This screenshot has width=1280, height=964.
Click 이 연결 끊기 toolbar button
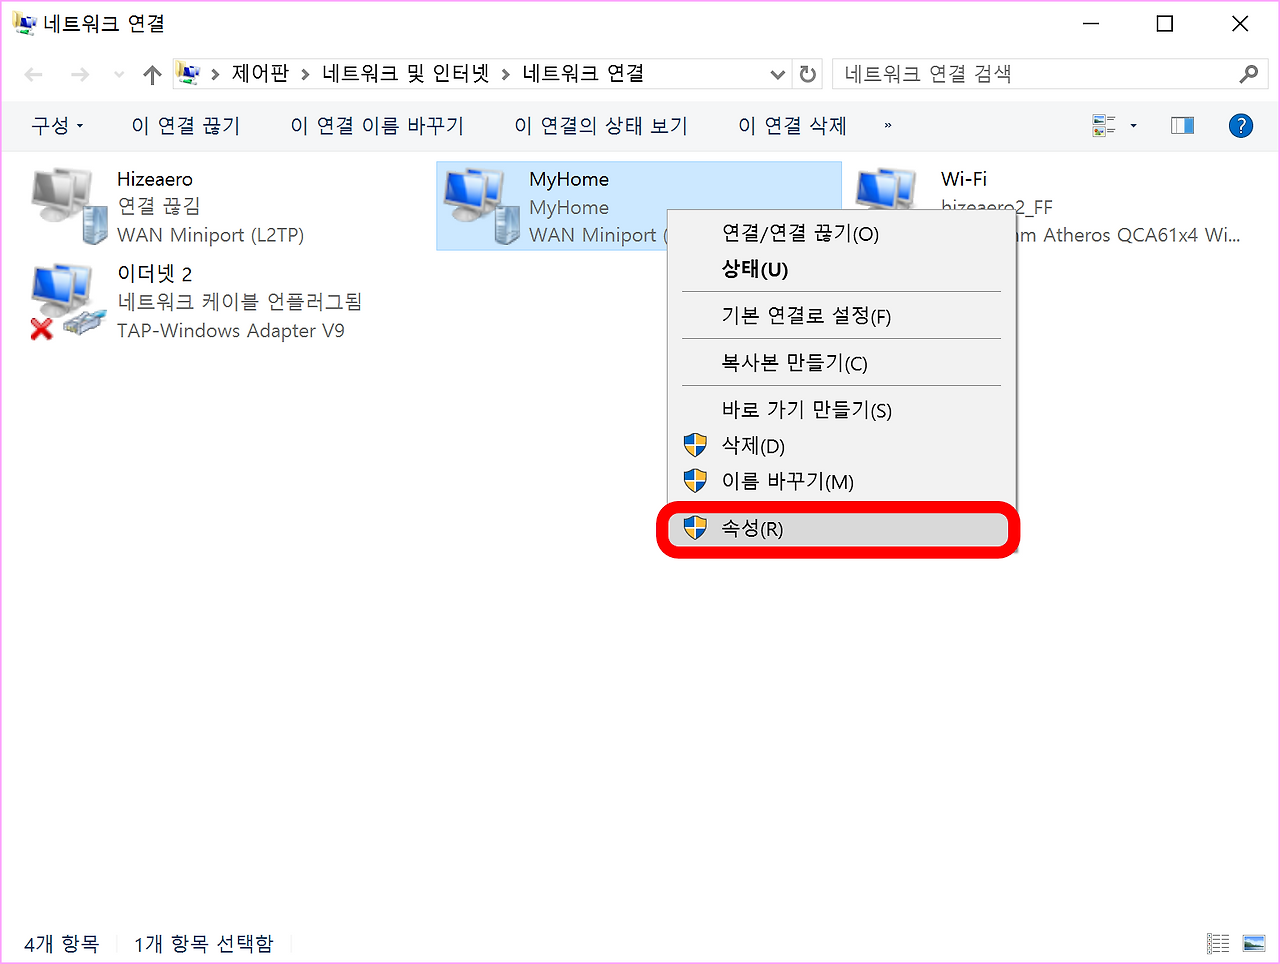[x=185, y=125]
